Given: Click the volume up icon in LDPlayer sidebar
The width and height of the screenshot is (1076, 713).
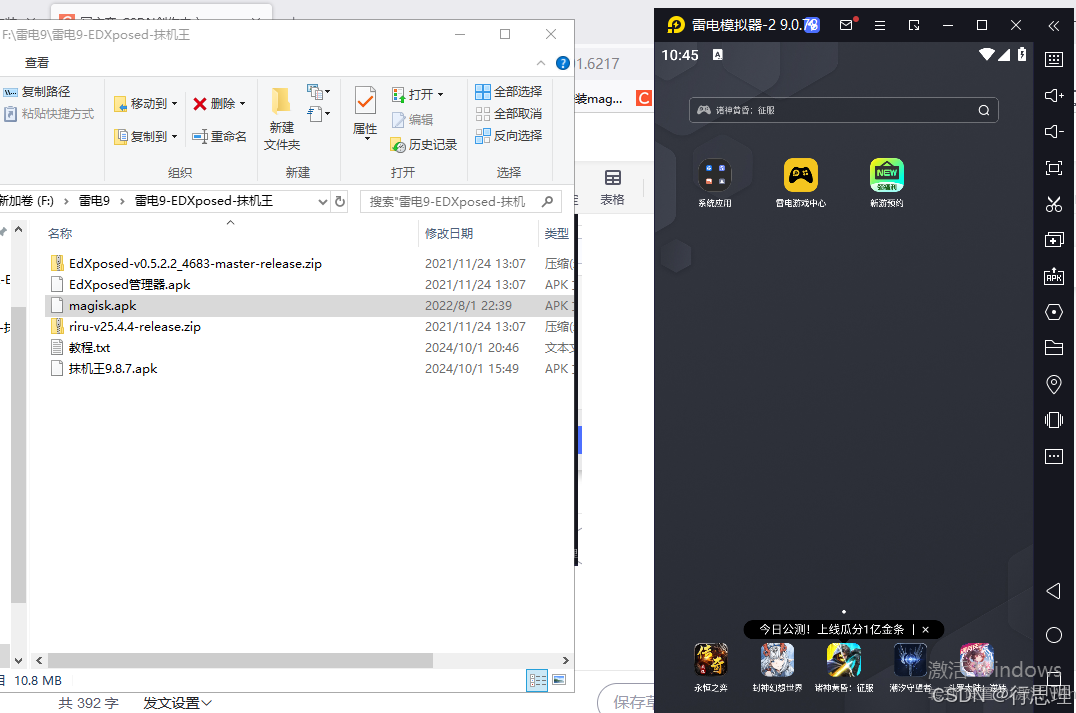Looking at the screenshot, I should (1053, 95).
